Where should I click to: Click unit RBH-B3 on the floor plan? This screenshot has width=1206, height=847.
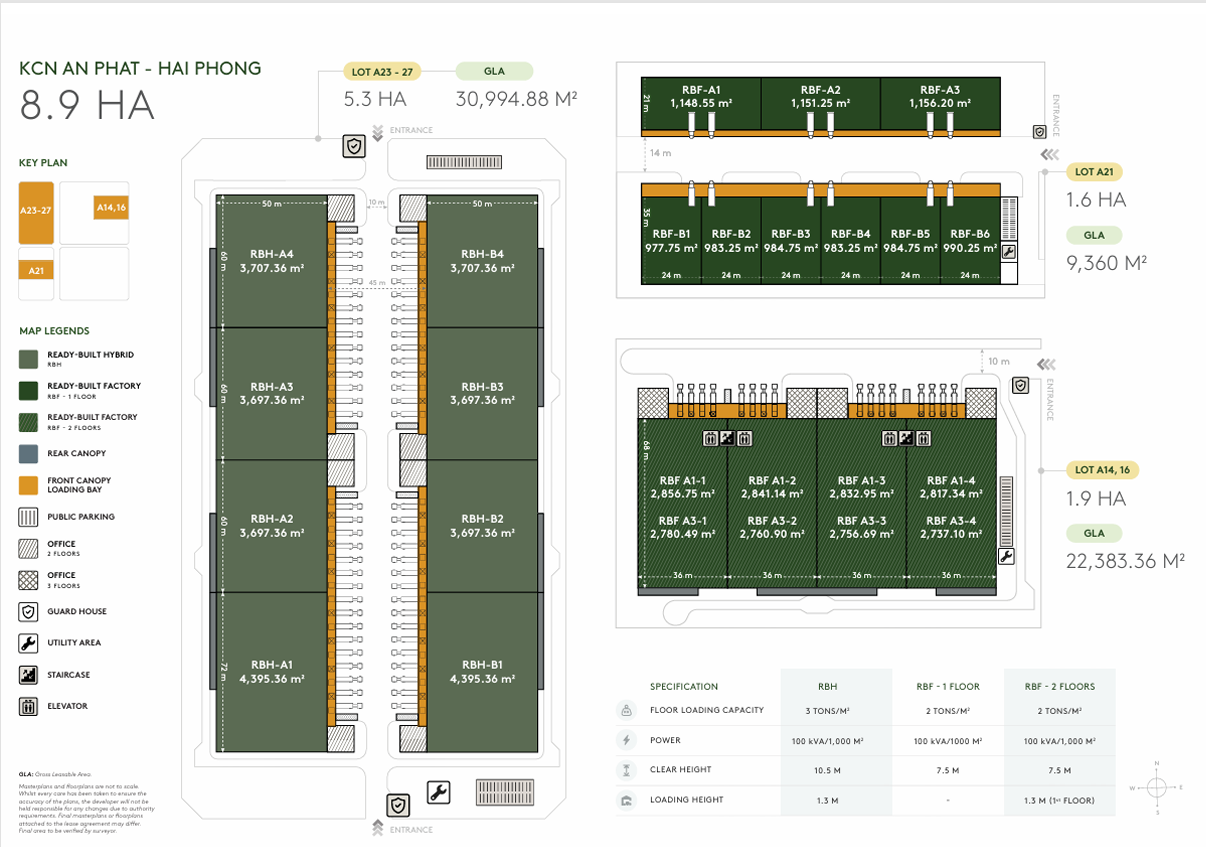pyautogui.click(x=483, y=393)
